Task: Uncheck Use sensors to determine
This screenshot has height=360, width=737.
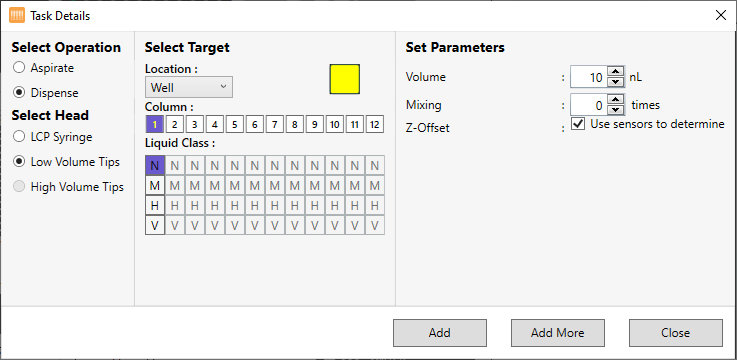Action: pyautogui.click(x=578, y=124)
